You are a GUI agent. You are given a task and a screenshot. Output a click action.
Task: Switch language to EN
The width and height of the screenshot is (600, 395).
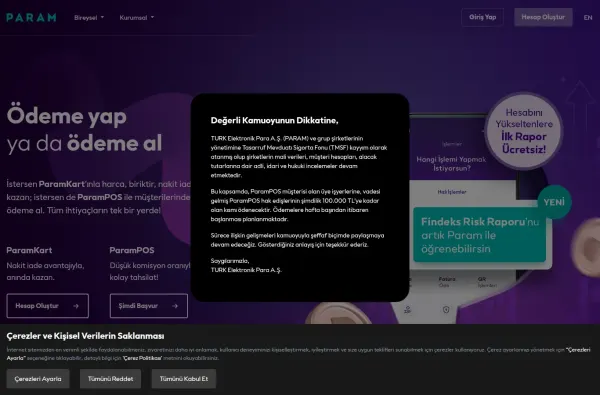(588, 18)
